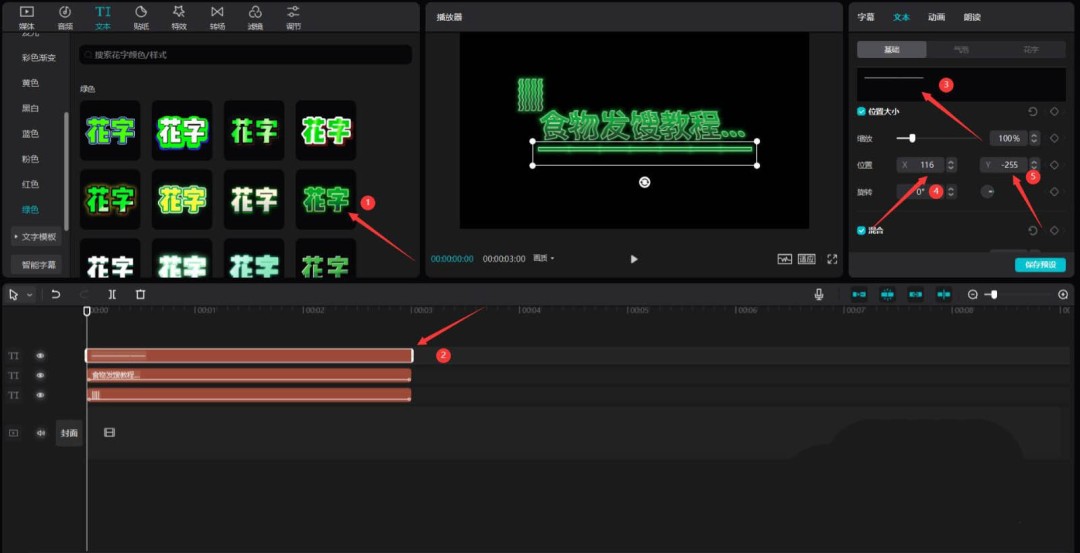The width and height of the screenshot is (1080, 553).
Task: Toggle the 混合 checkbox
Action: (x=862, y=230)
